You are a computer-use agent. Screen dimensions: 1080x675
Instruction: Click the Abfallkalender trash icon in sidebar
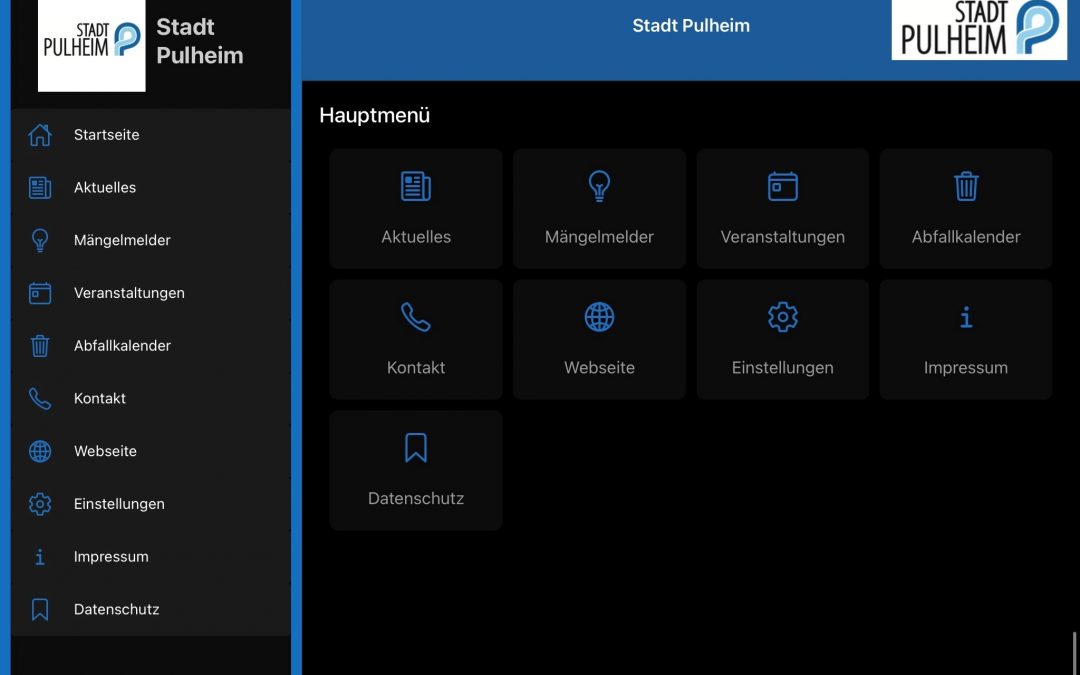(x=40, y=346)
